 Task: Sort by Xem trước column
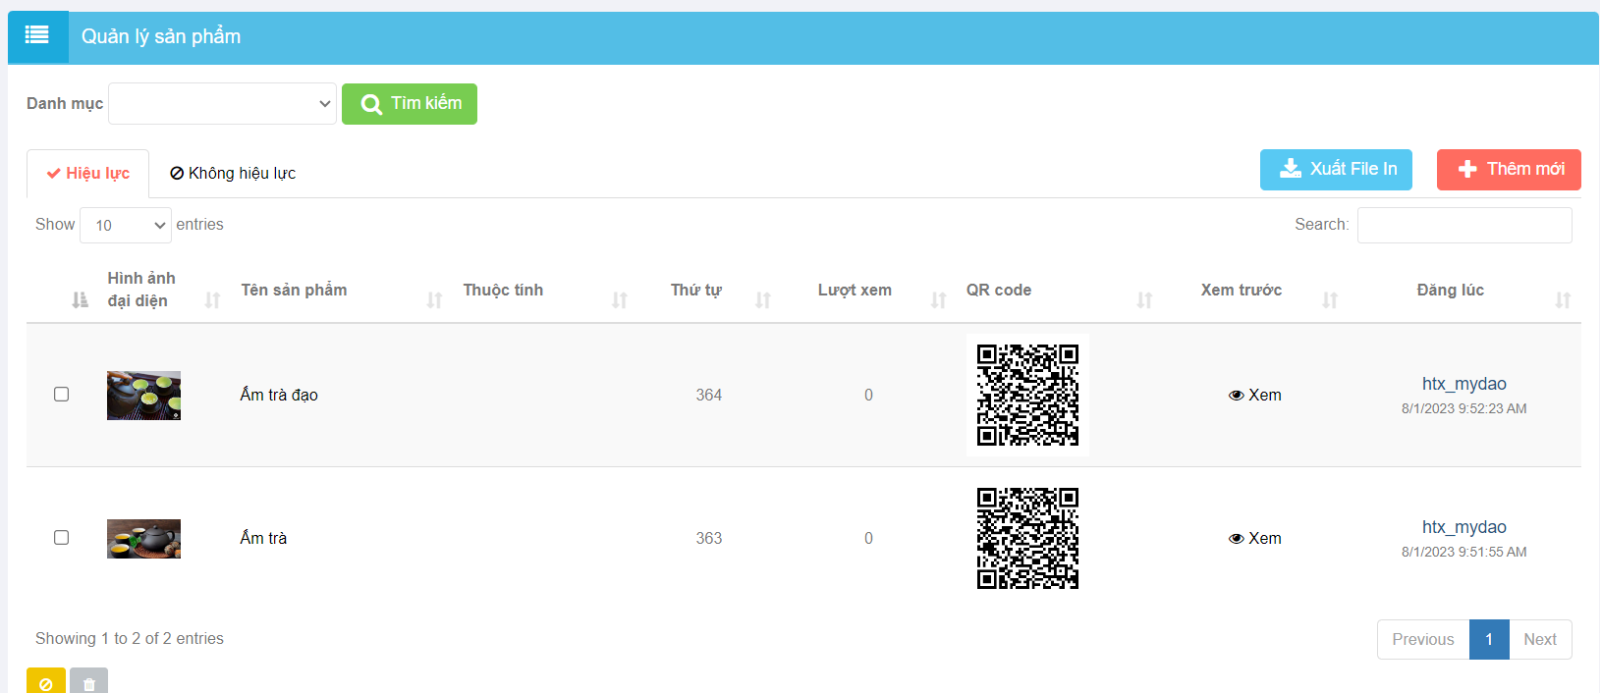(1329, 300)
